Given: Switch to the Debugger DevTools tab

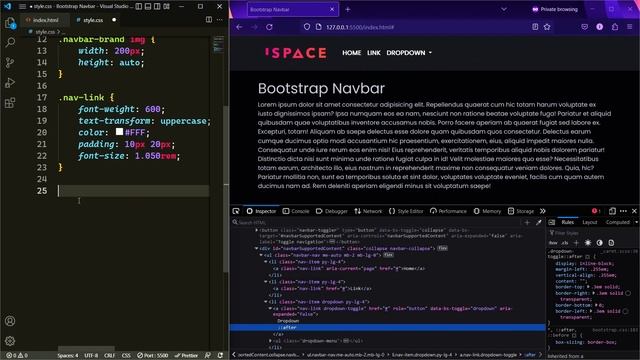Looking at the screenshot, I should 331,211.
